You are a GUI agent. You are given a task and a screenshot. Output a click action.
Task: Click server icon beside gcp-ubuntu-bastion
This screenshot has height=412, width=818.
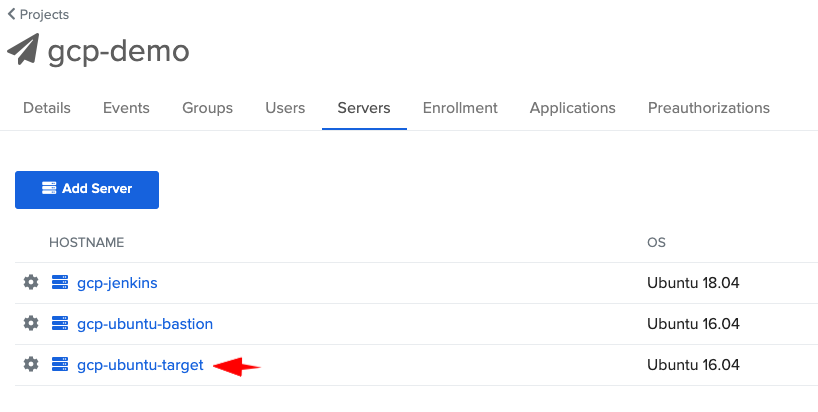pyautogui.click(x=59, y=324)
